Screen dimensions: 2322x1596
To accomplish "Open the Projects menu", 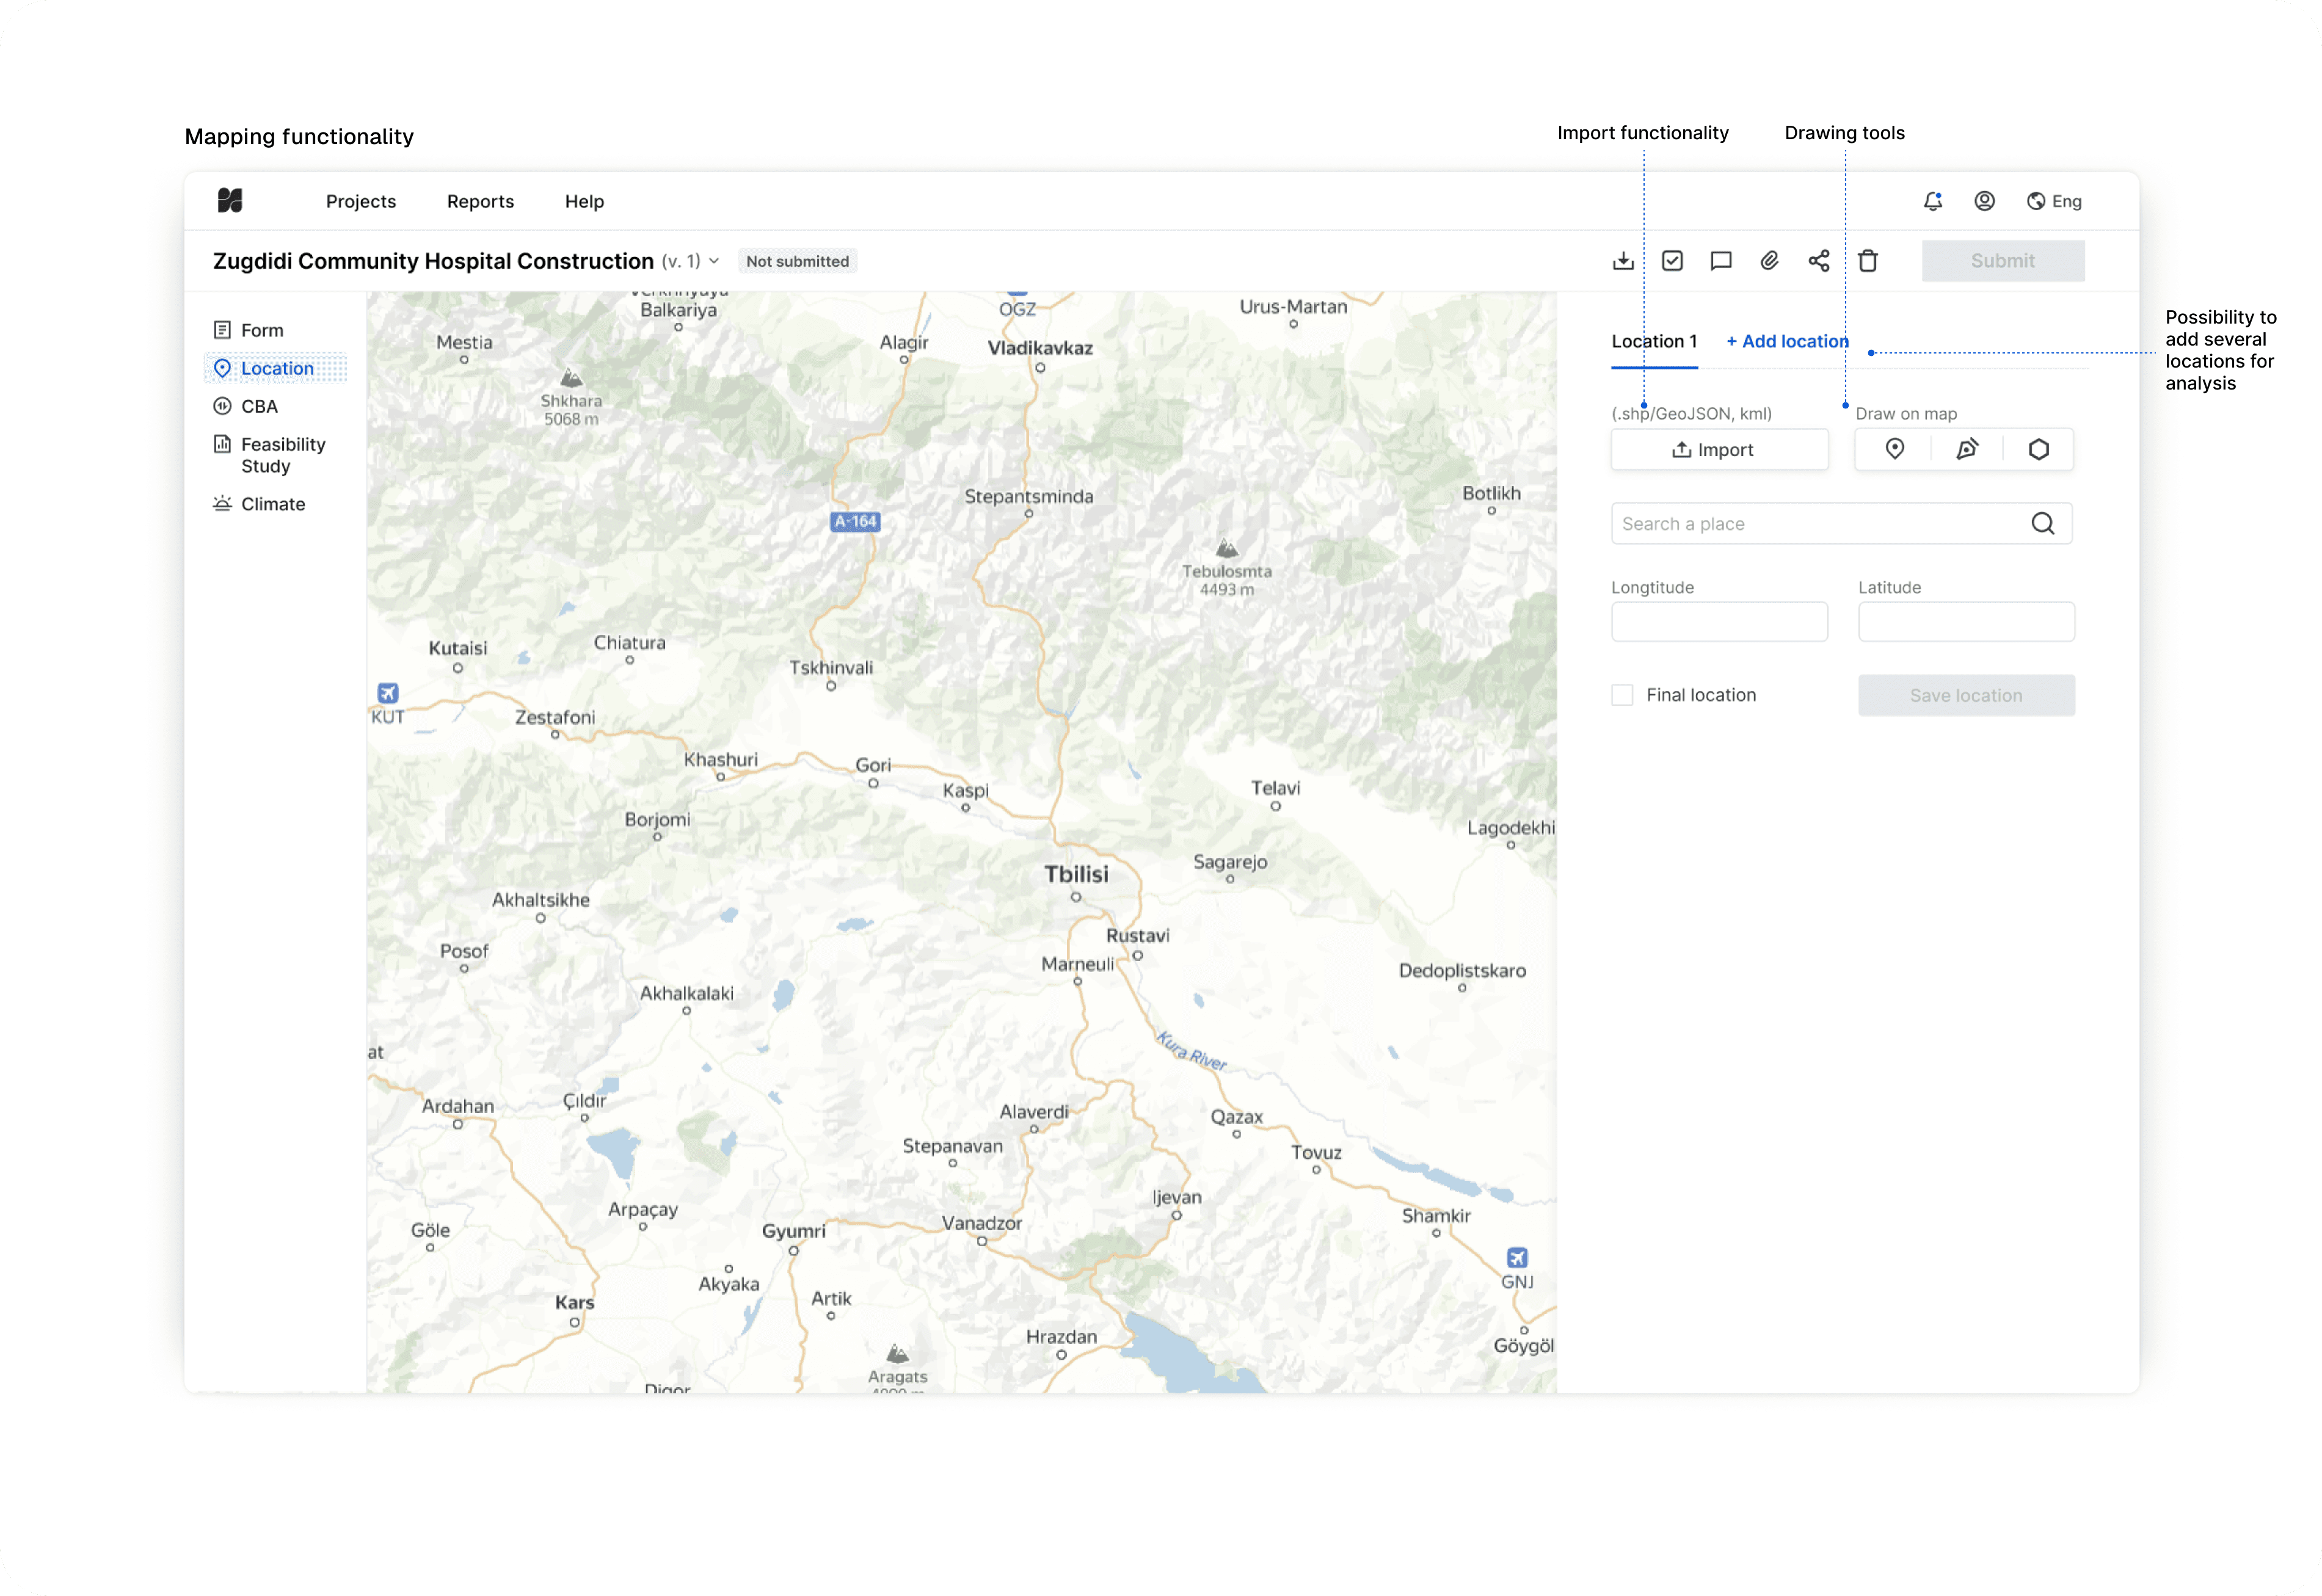I will pyautogui.click(x=361, y=201).
